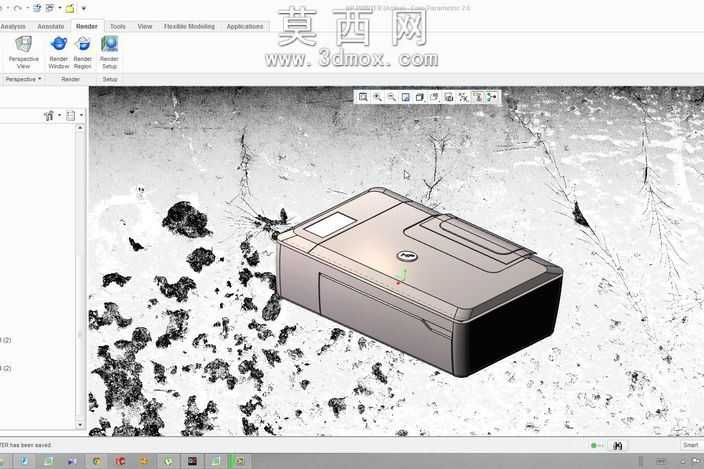
Task: Open Render Setup dialog
Action: pyautogui.click(x=109, y=53)
